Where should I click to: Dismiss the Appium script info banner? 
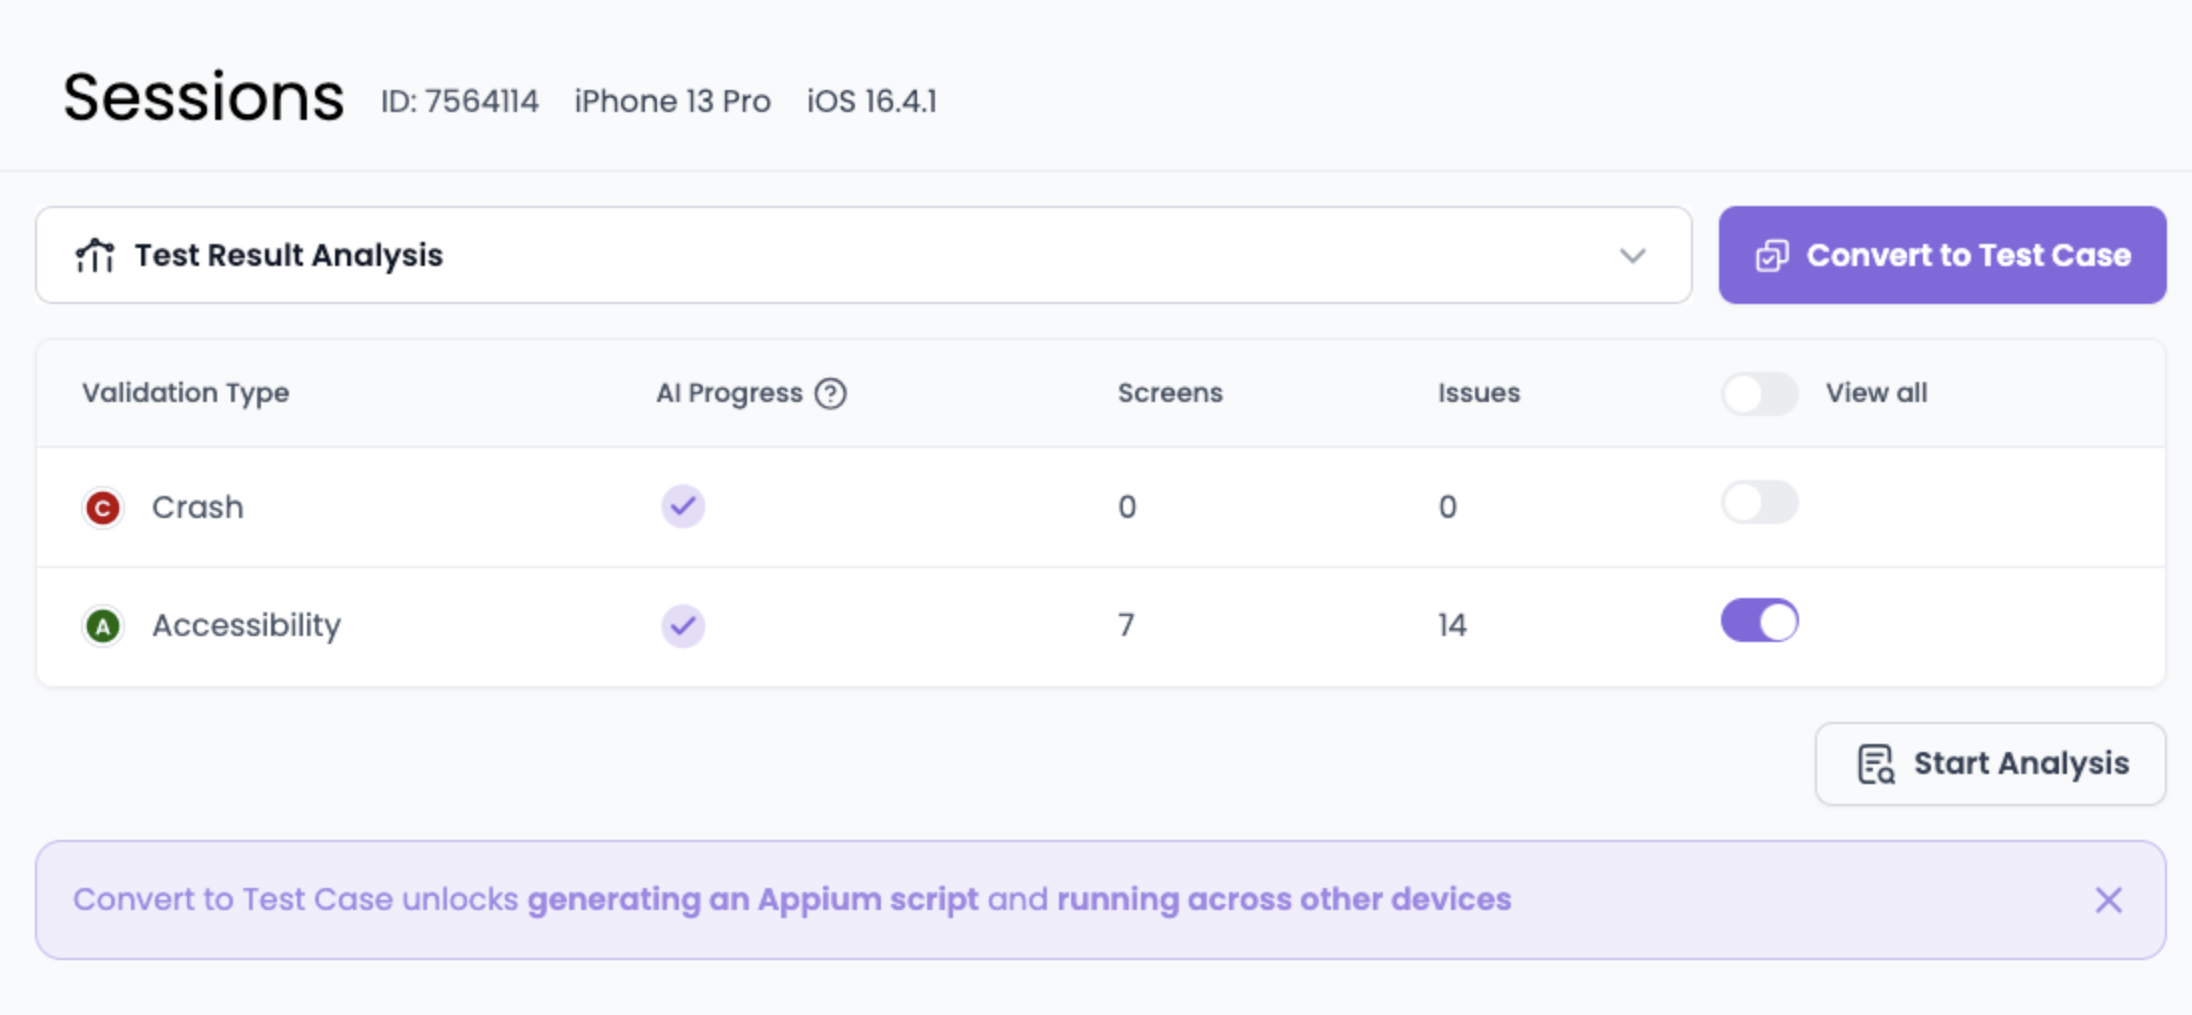tap(2108, 900)
